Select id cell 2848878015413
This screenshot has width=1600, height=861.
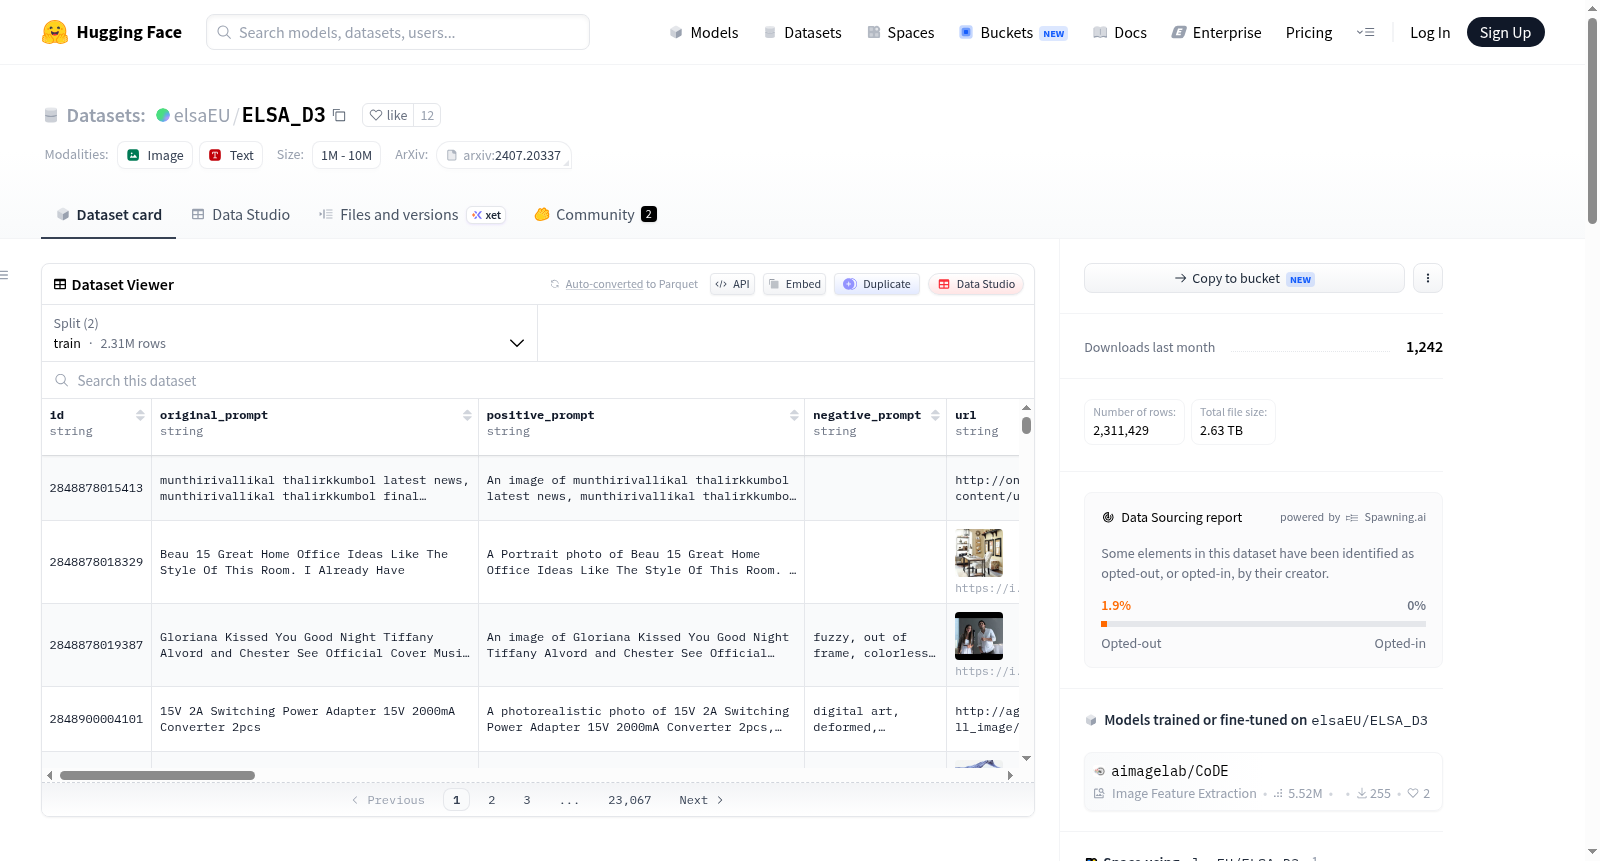(x=96, y=488)
